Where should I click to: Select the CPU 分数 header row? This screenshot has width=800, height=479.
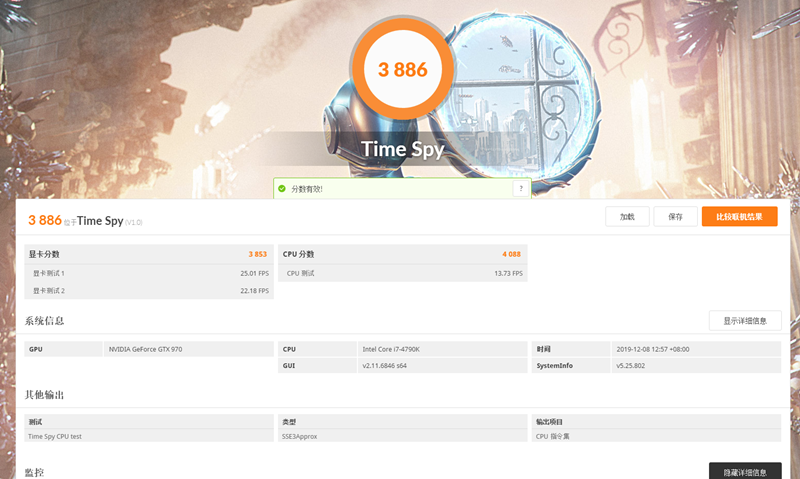pyautogui.click(x=403, y=254)
